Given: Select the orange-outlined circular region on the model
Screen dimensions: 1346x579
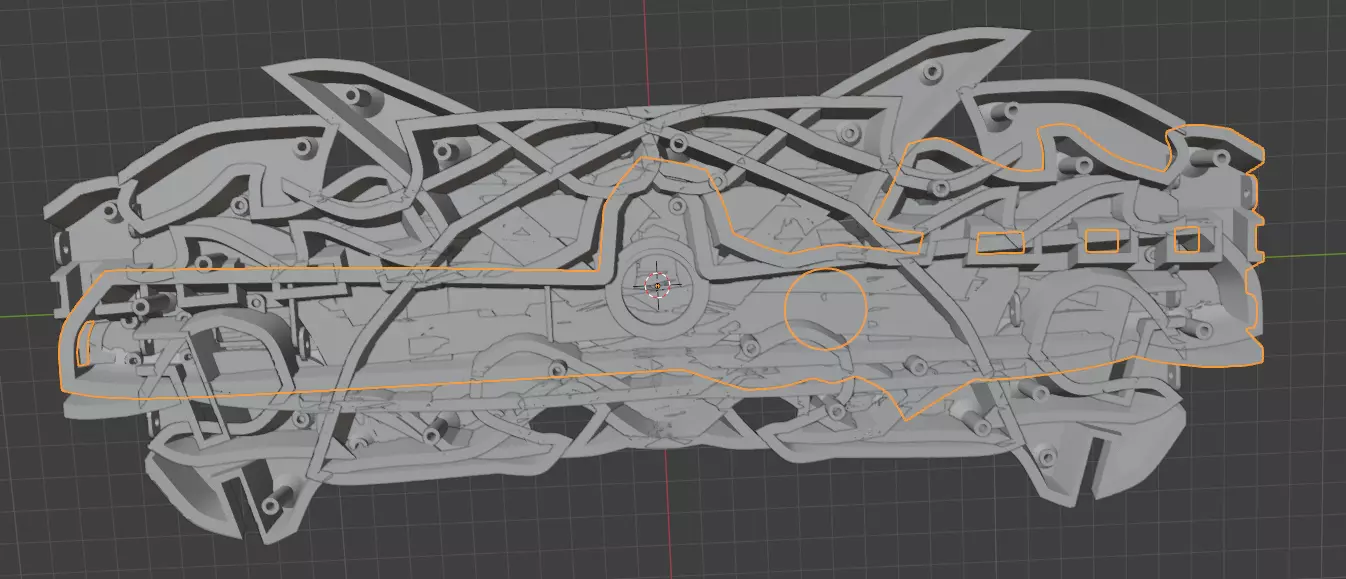Looking at the screenshot, I should [825, 309].
